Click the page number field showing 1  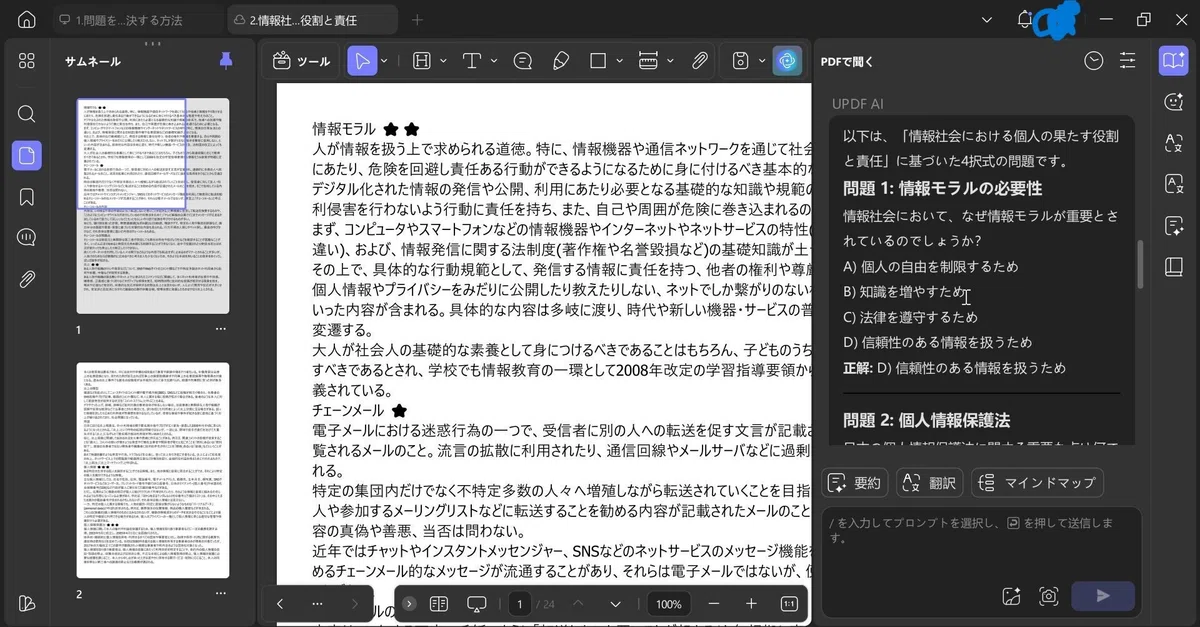520,604
